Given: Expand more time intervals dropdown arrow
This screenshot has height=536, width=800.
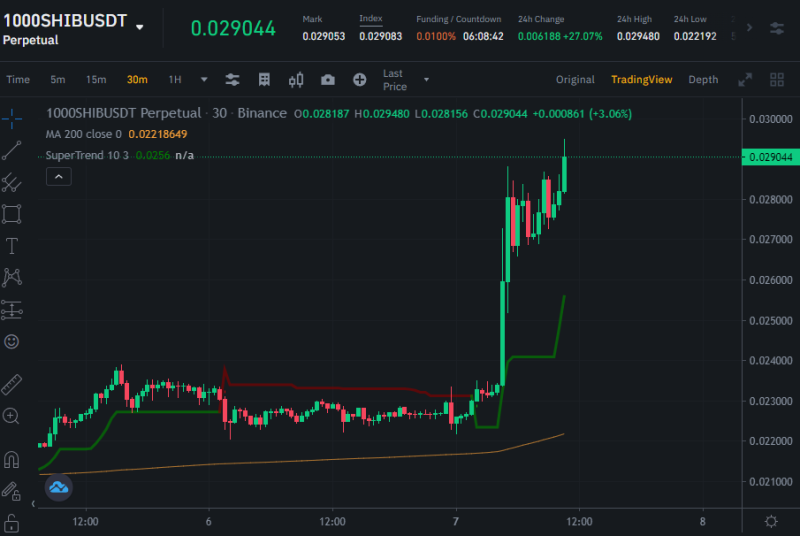Looking at the screenshot, I should coord(204,80).
